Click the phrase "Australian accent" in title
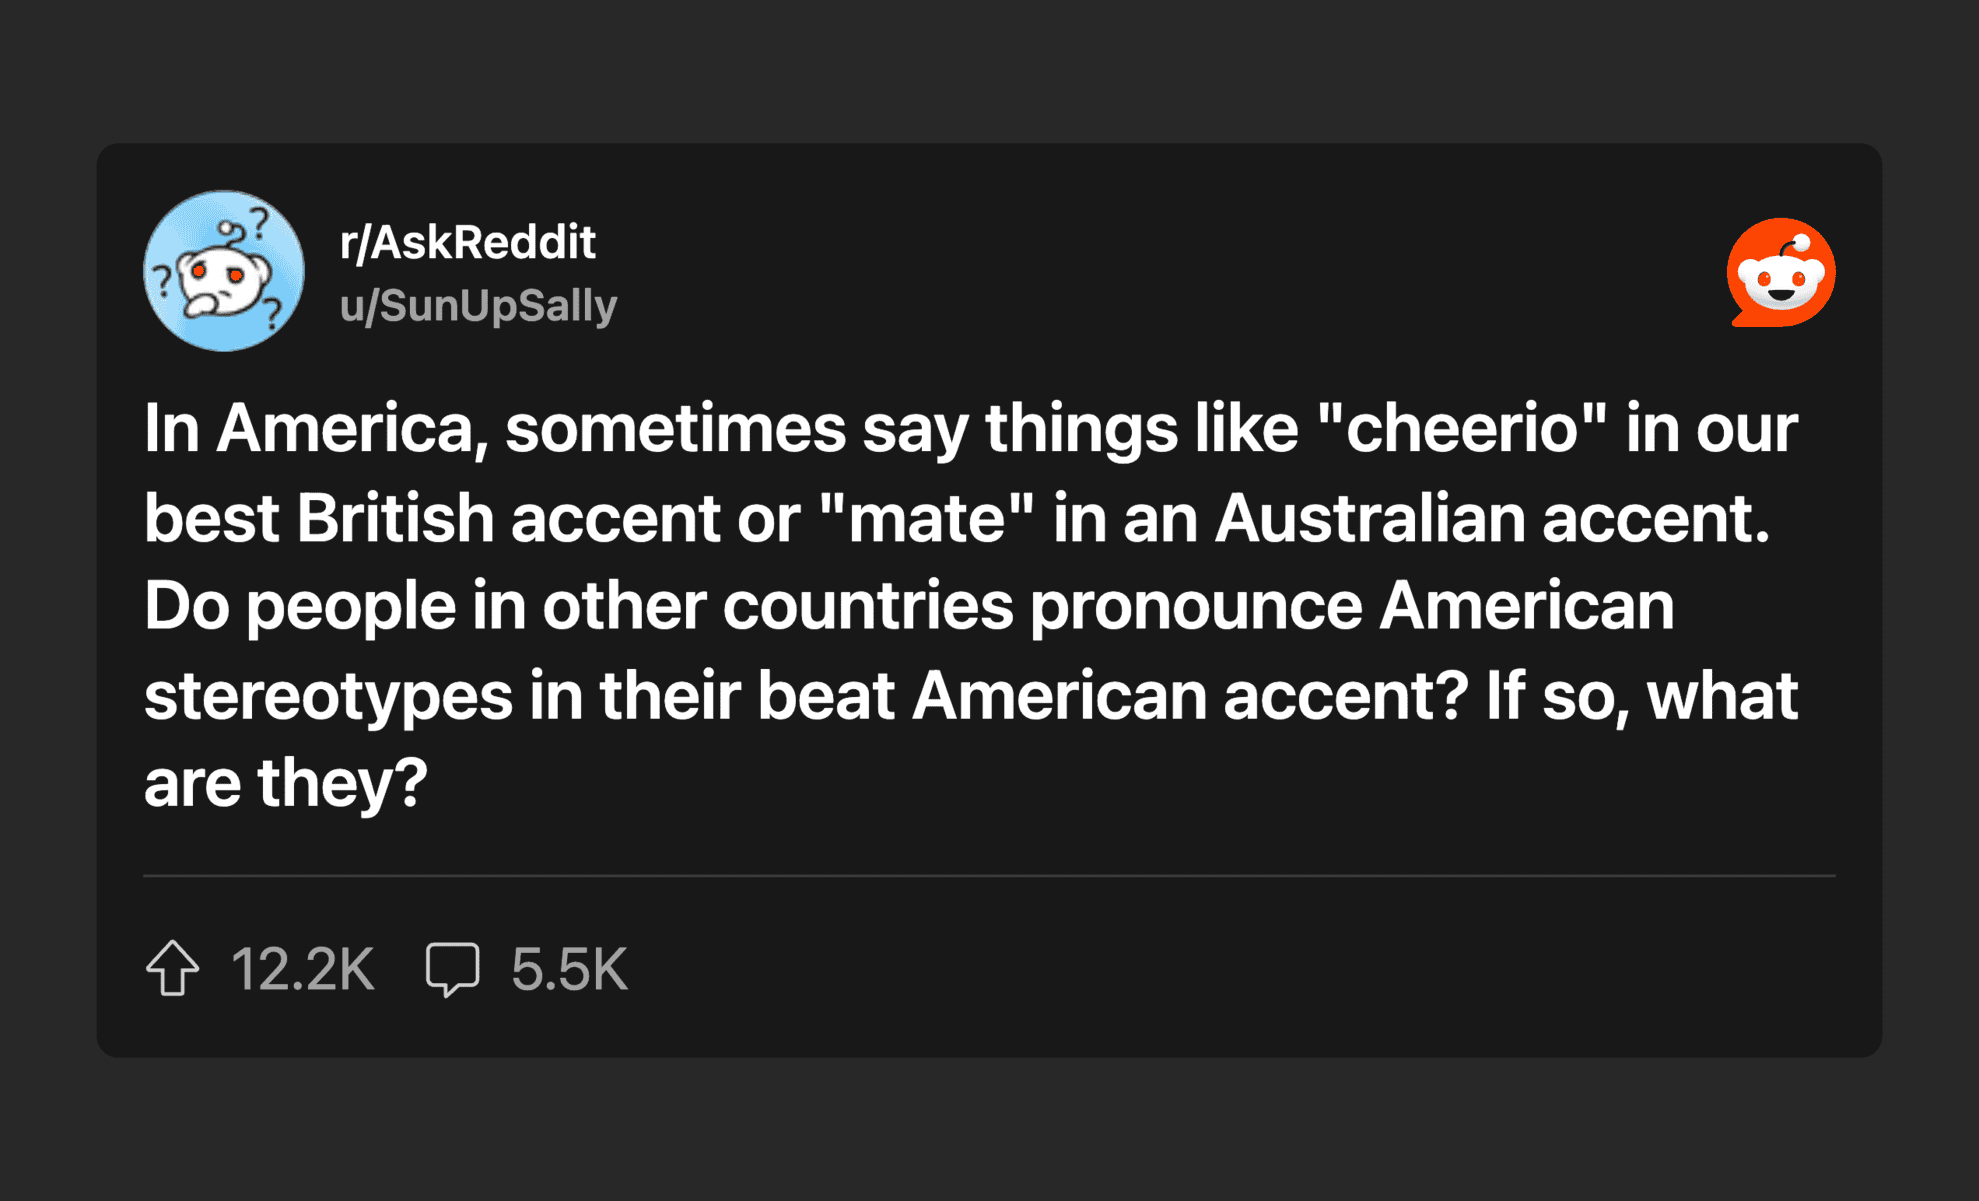 point(1491,519)
